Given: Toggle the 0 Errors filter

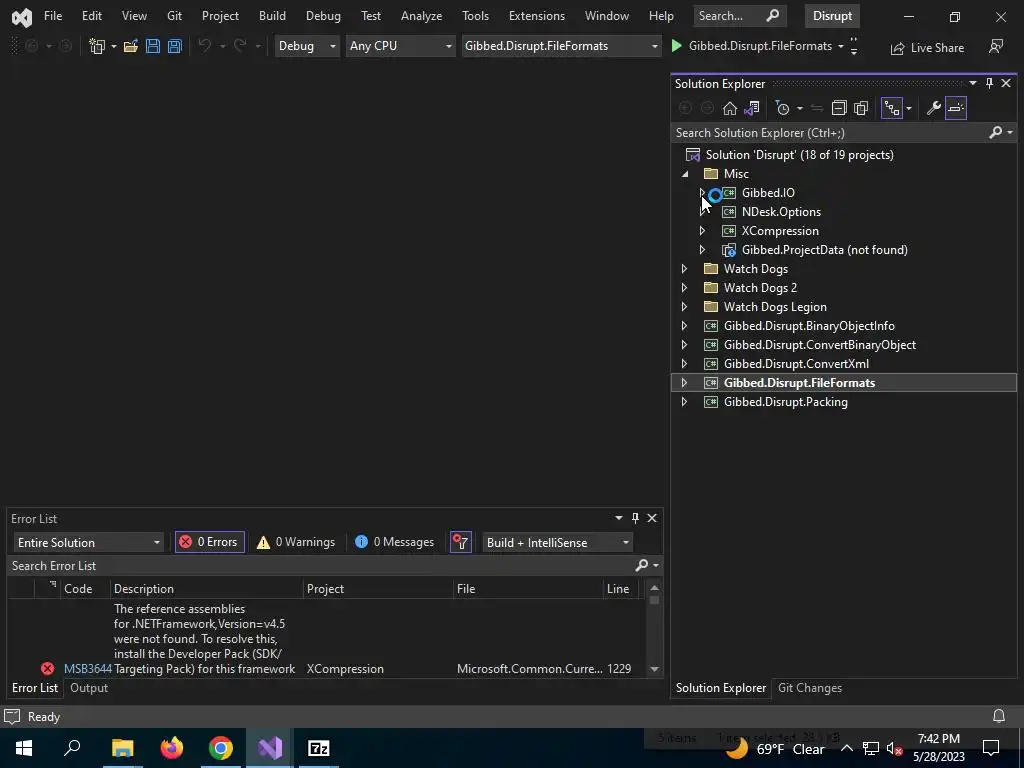Looking at the screenshot, I should pos(210,542).
